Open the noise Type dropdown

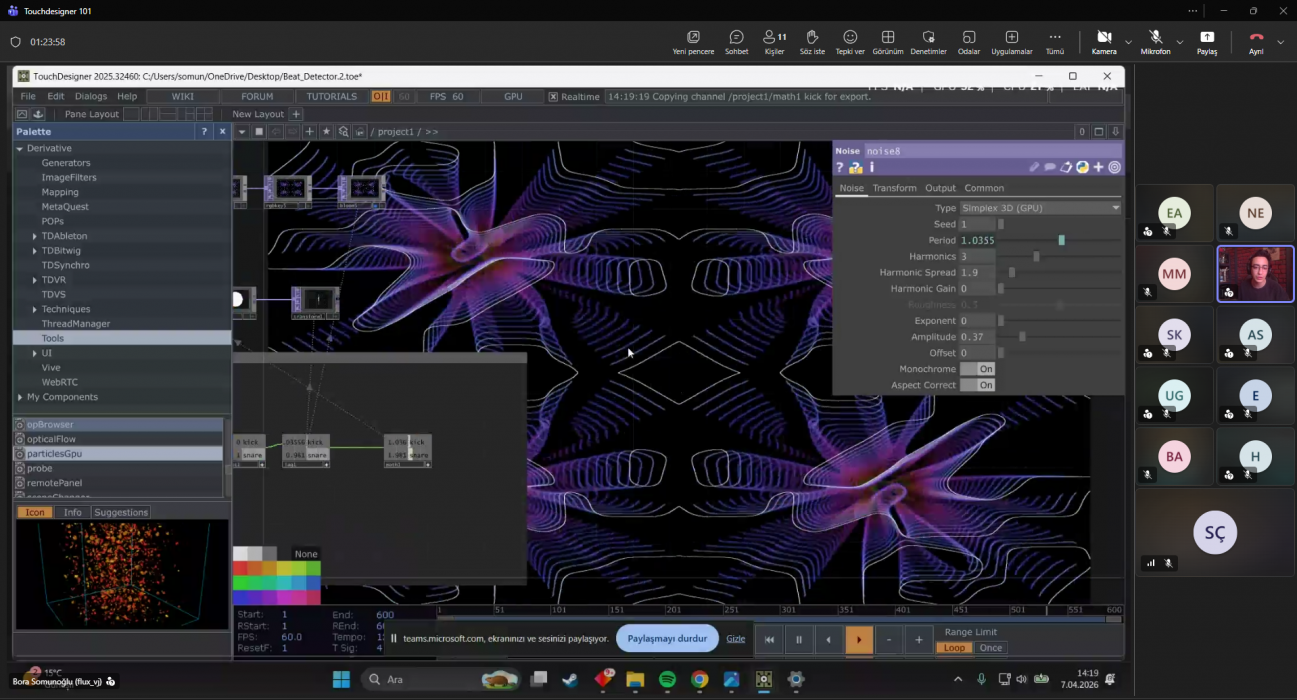point(1039,208)
